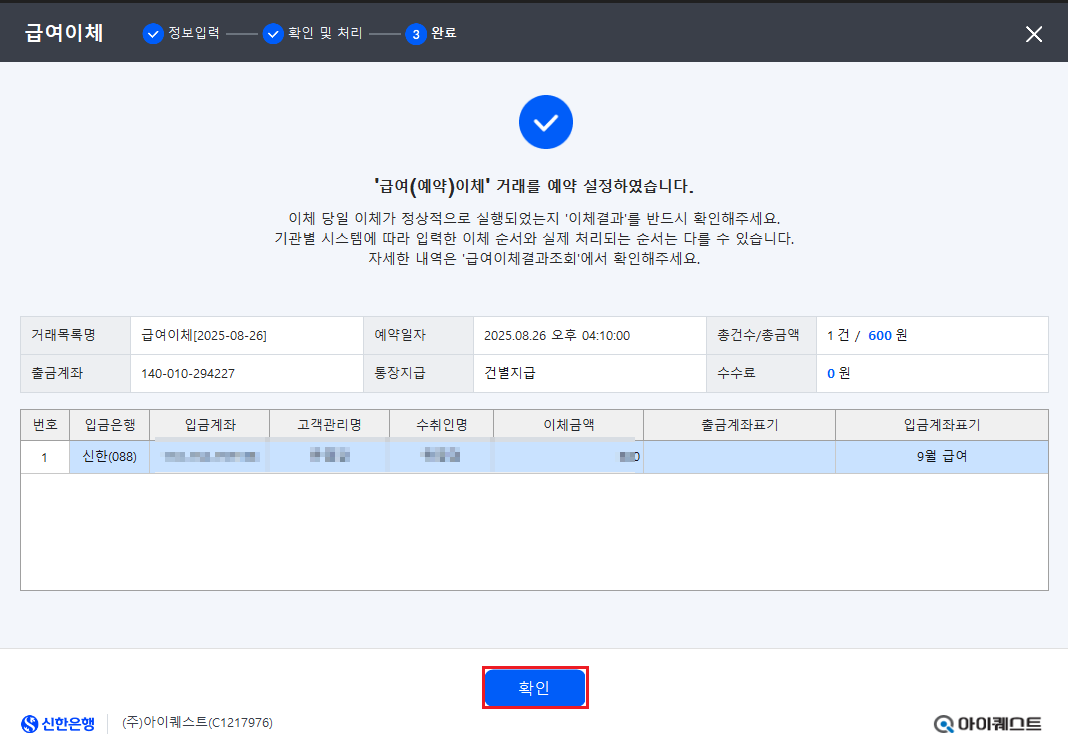Click the 아이퀘스트 logo at bottom right
Viewport: 1068px width, 746px height.
click(987, 724)
